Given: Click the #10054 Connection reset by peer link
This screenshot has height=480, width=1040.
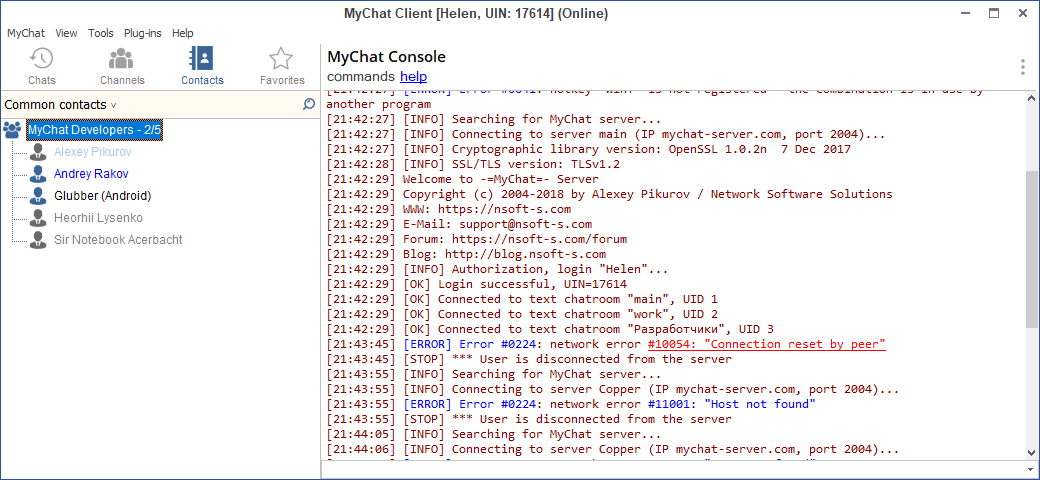Looking at the screenshot, I should tap(767, 344).
